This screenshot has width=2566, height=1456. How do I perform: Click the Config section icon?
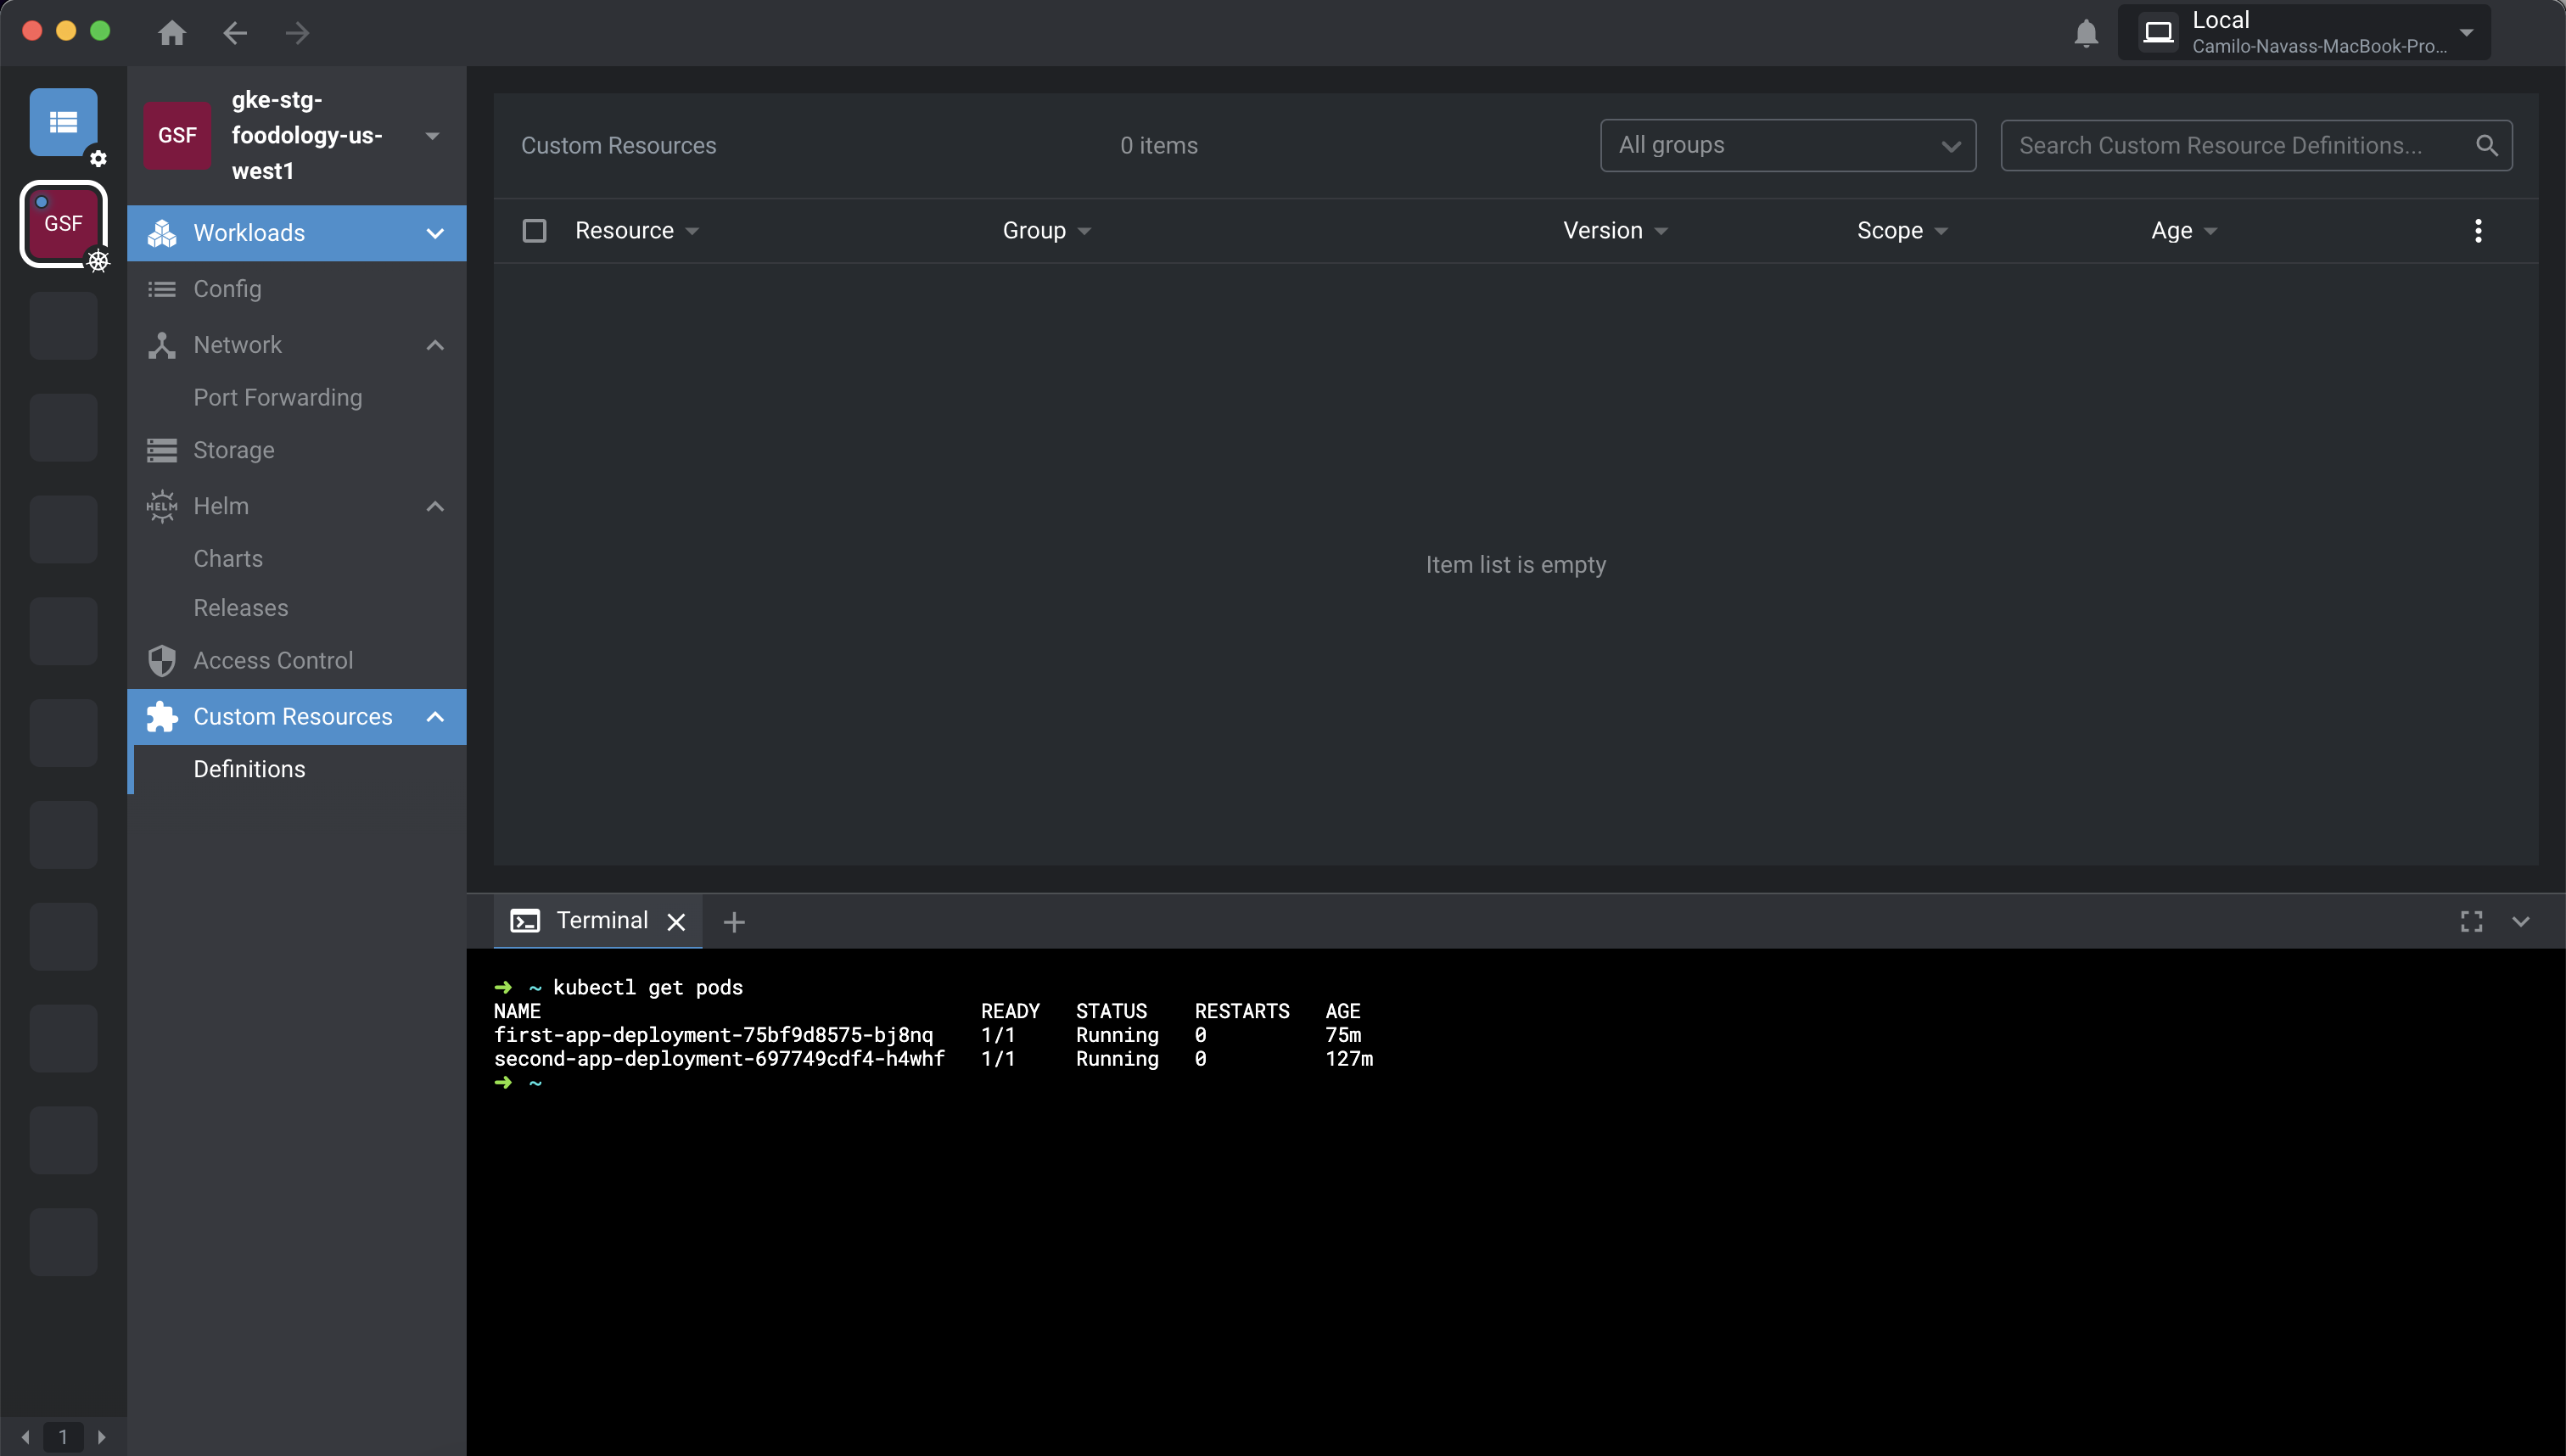pos(162,289)
